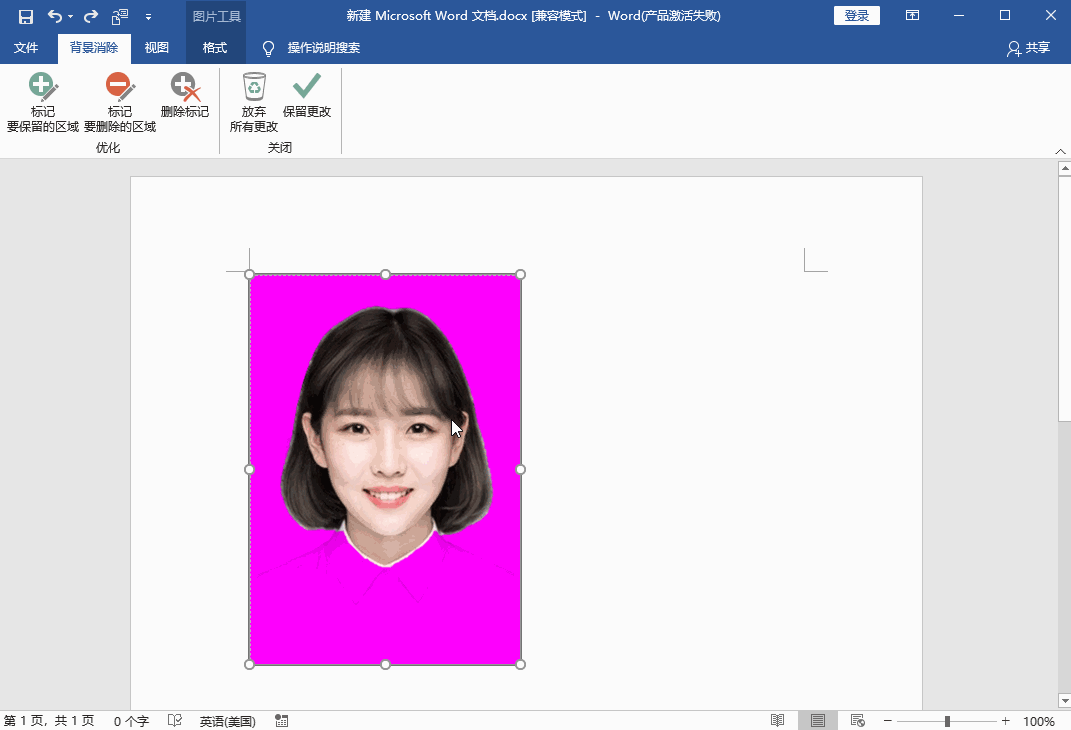
Task: Click the zoom out minus button
Action: point(888,720)
